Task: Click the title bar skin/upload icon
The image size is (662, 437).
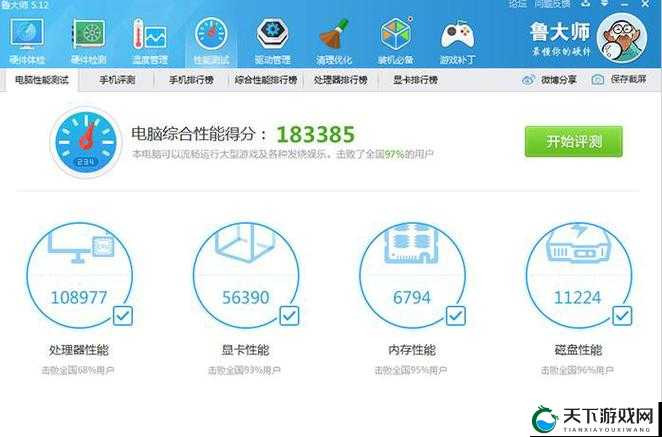Action: [x=586, y=4]
